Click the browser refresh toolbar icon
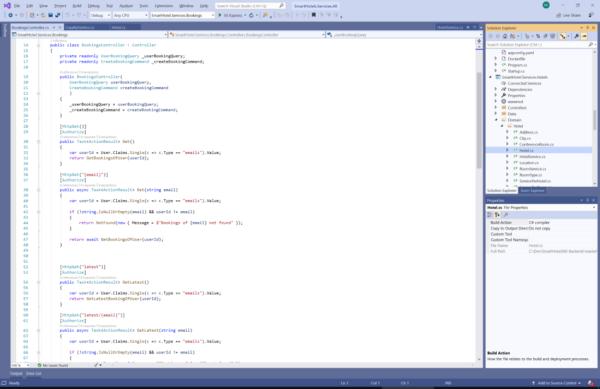This screenshot has width=600, height=389. tap(251, 15)
